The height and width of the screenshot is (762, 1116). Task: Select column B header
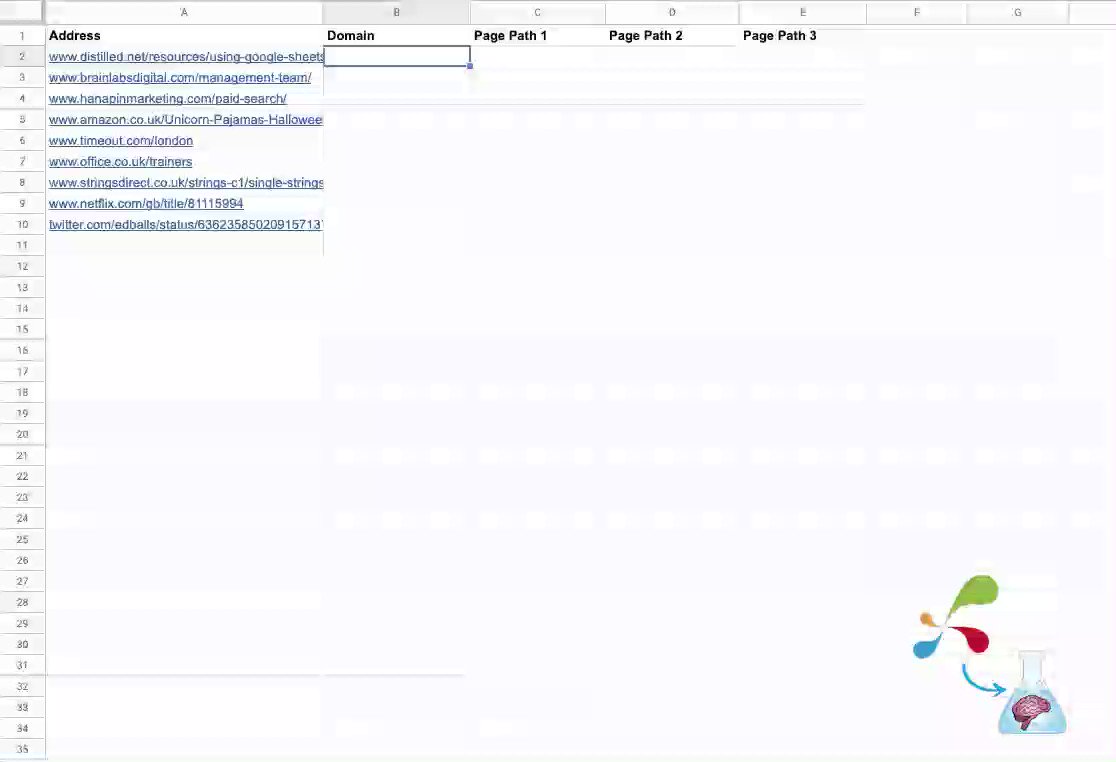pos(396,12)
